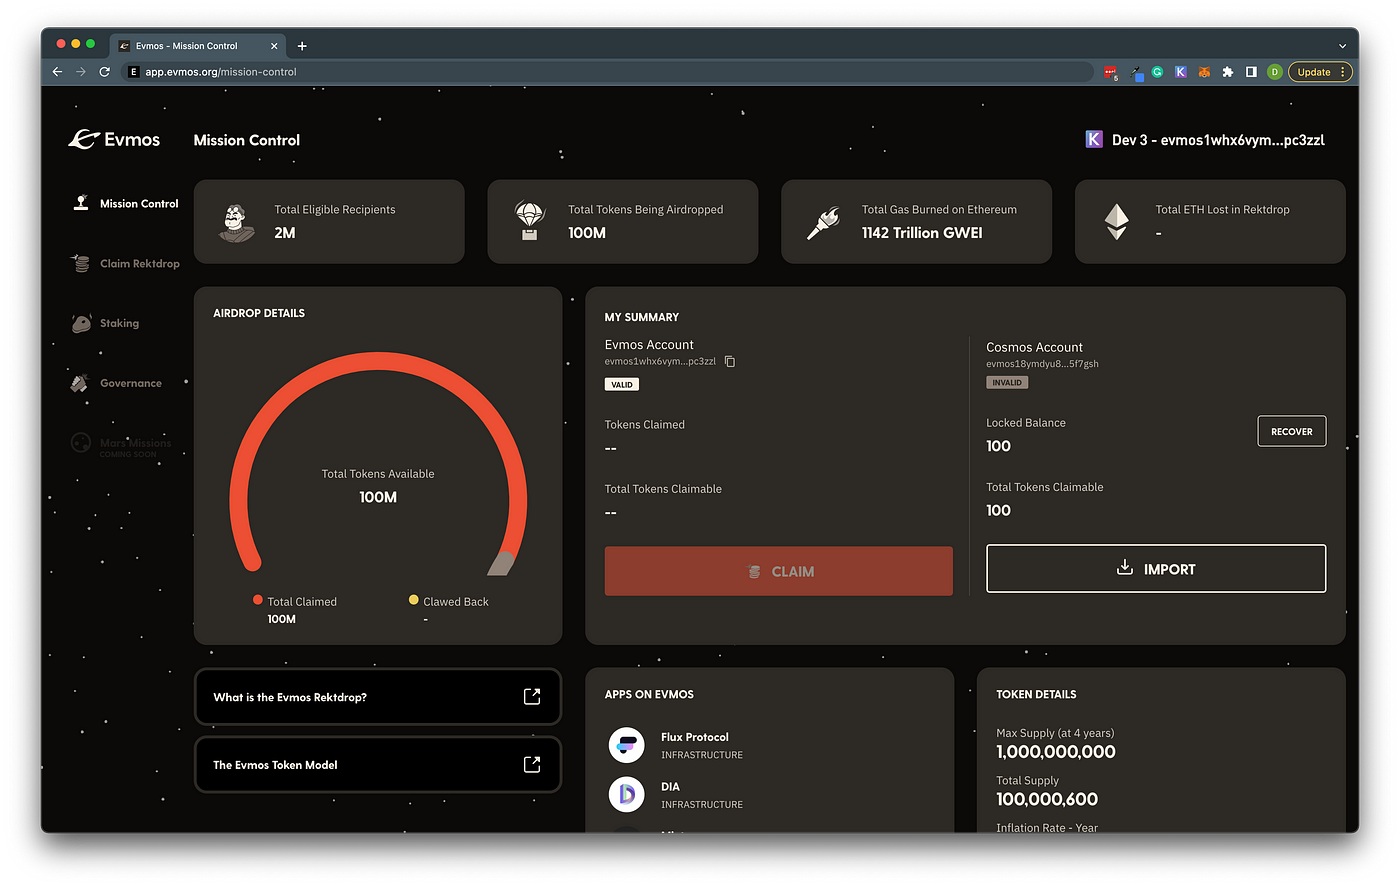
Task: Click the connected wallet Dev 3 address
Action: tap(1218, 140)
